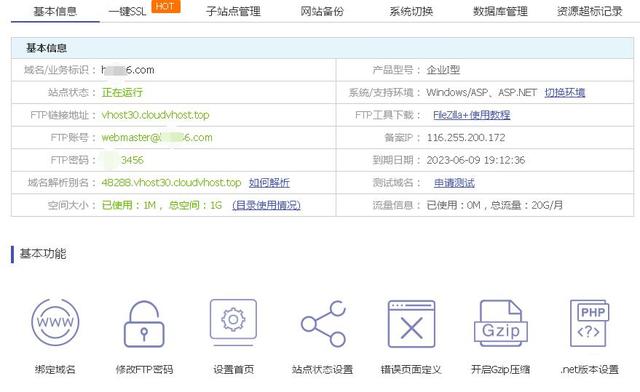Click the 已使用：1M，总空间：1G text

tap(162, 205)
